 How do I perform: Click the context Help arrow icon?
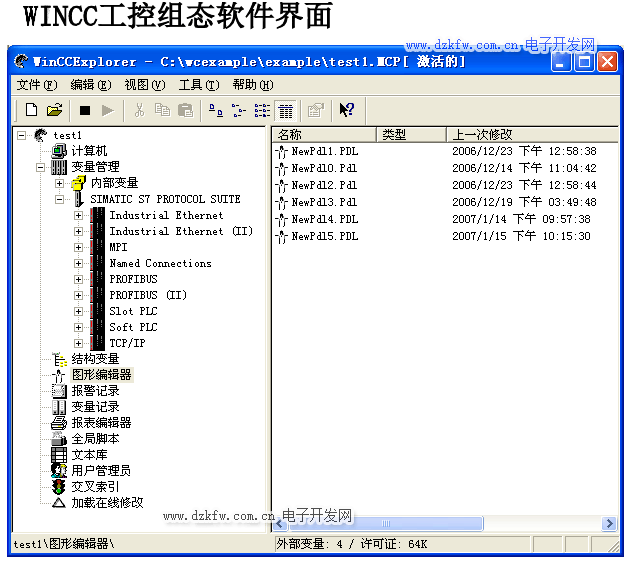point(346,110)
